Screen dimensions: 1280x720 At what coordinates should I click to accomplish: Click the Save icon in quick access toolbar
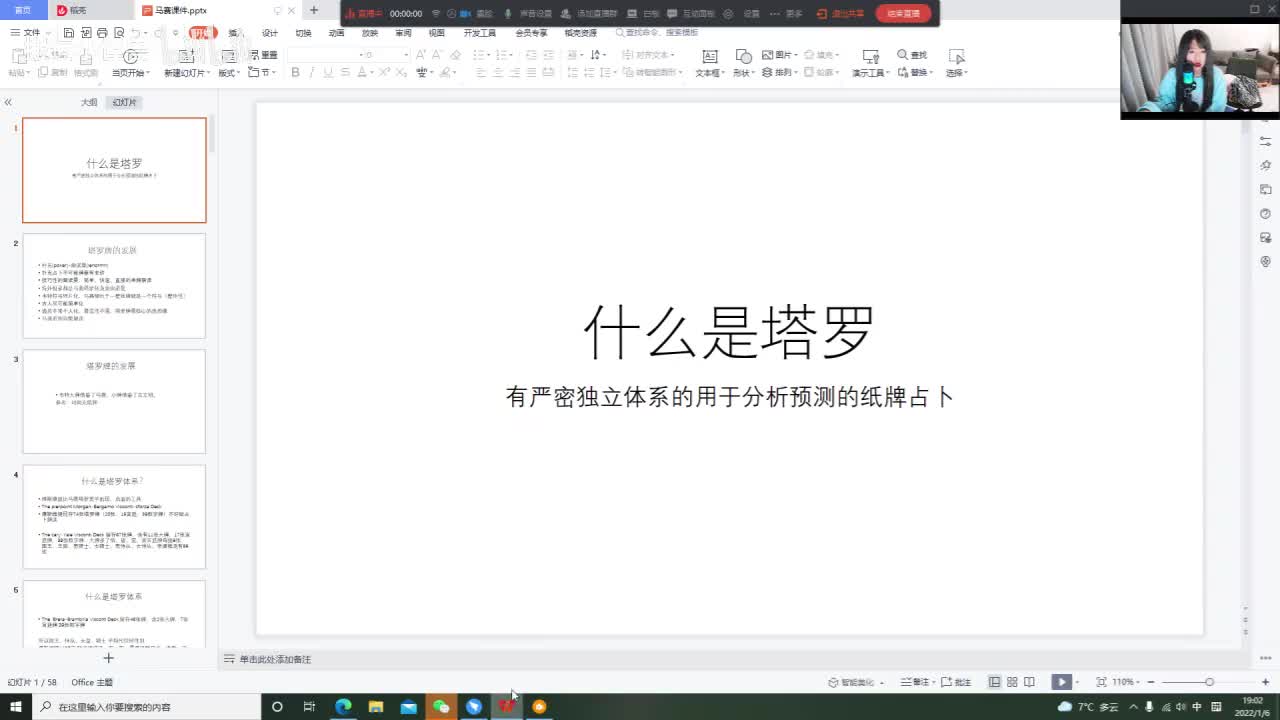[x=69, y=33]
